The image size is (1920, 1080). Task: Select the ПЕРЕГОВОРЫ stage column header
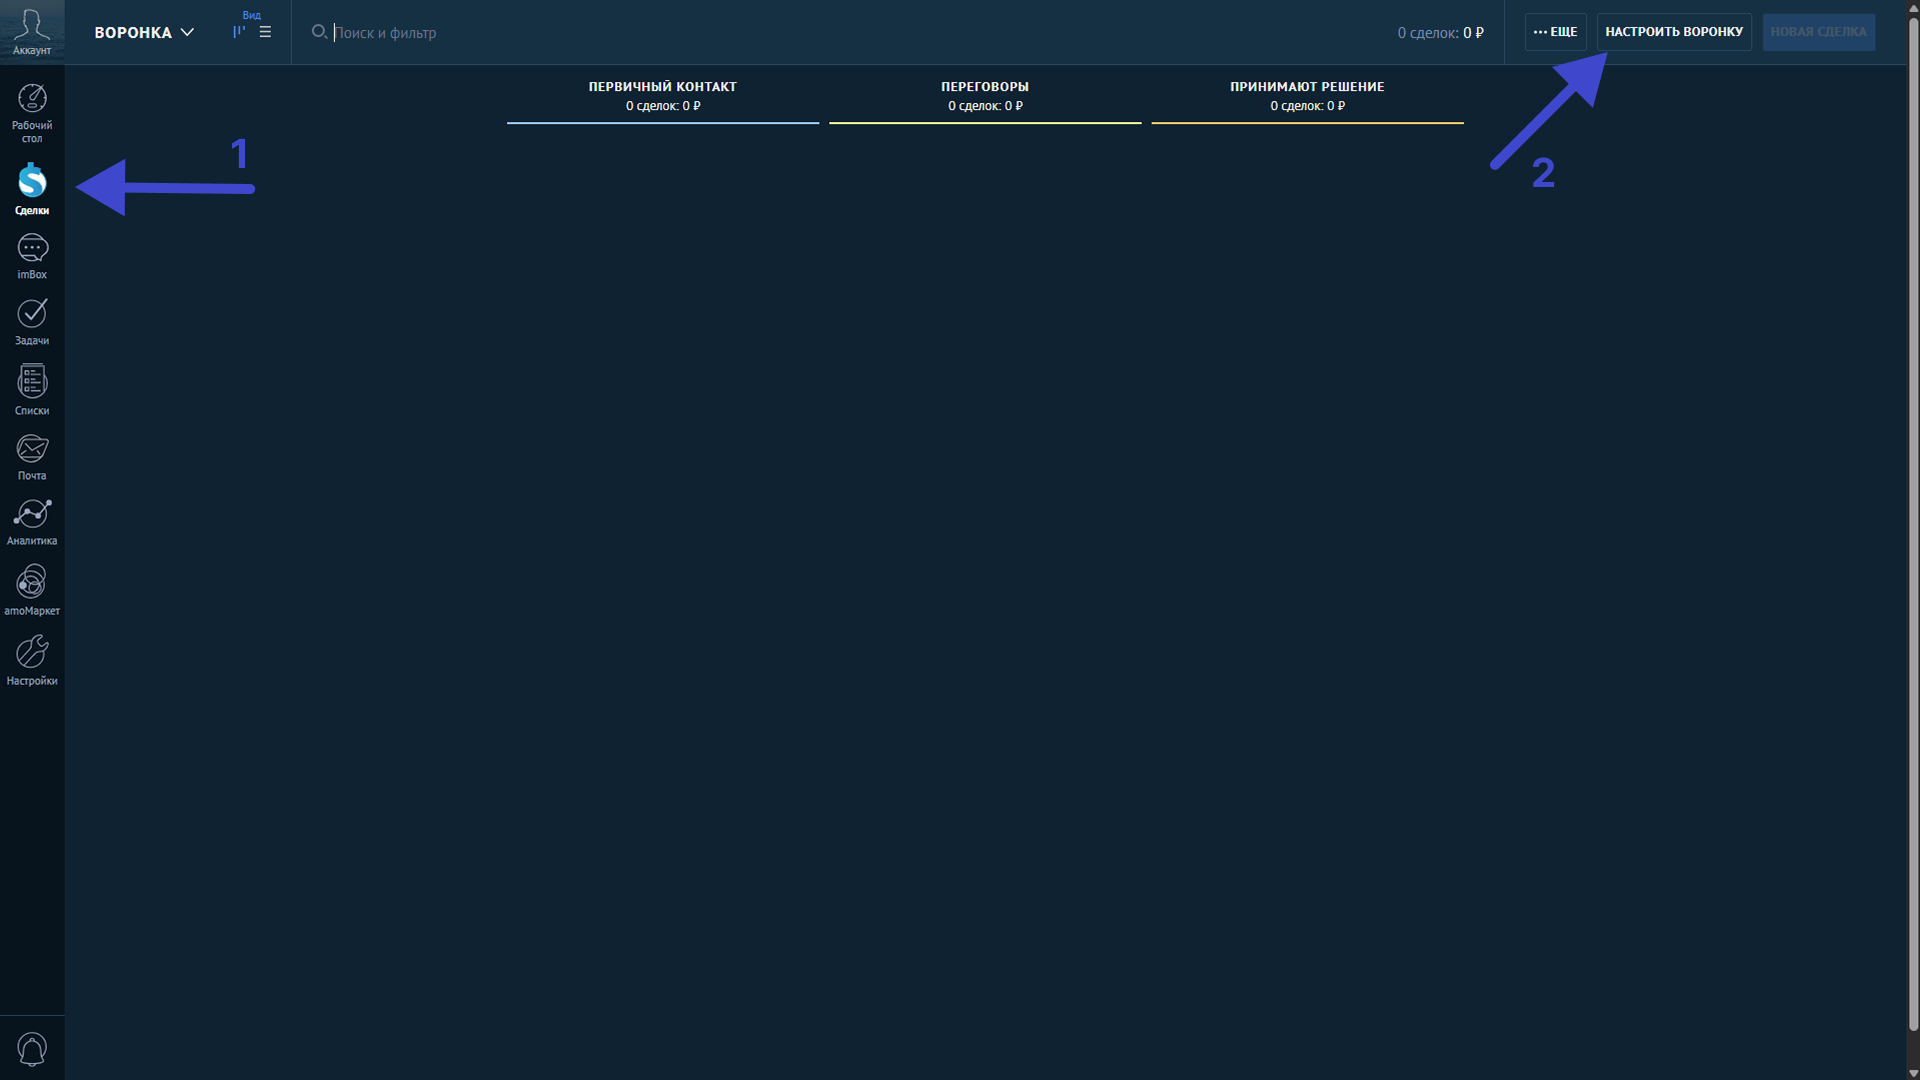point(985,96)
